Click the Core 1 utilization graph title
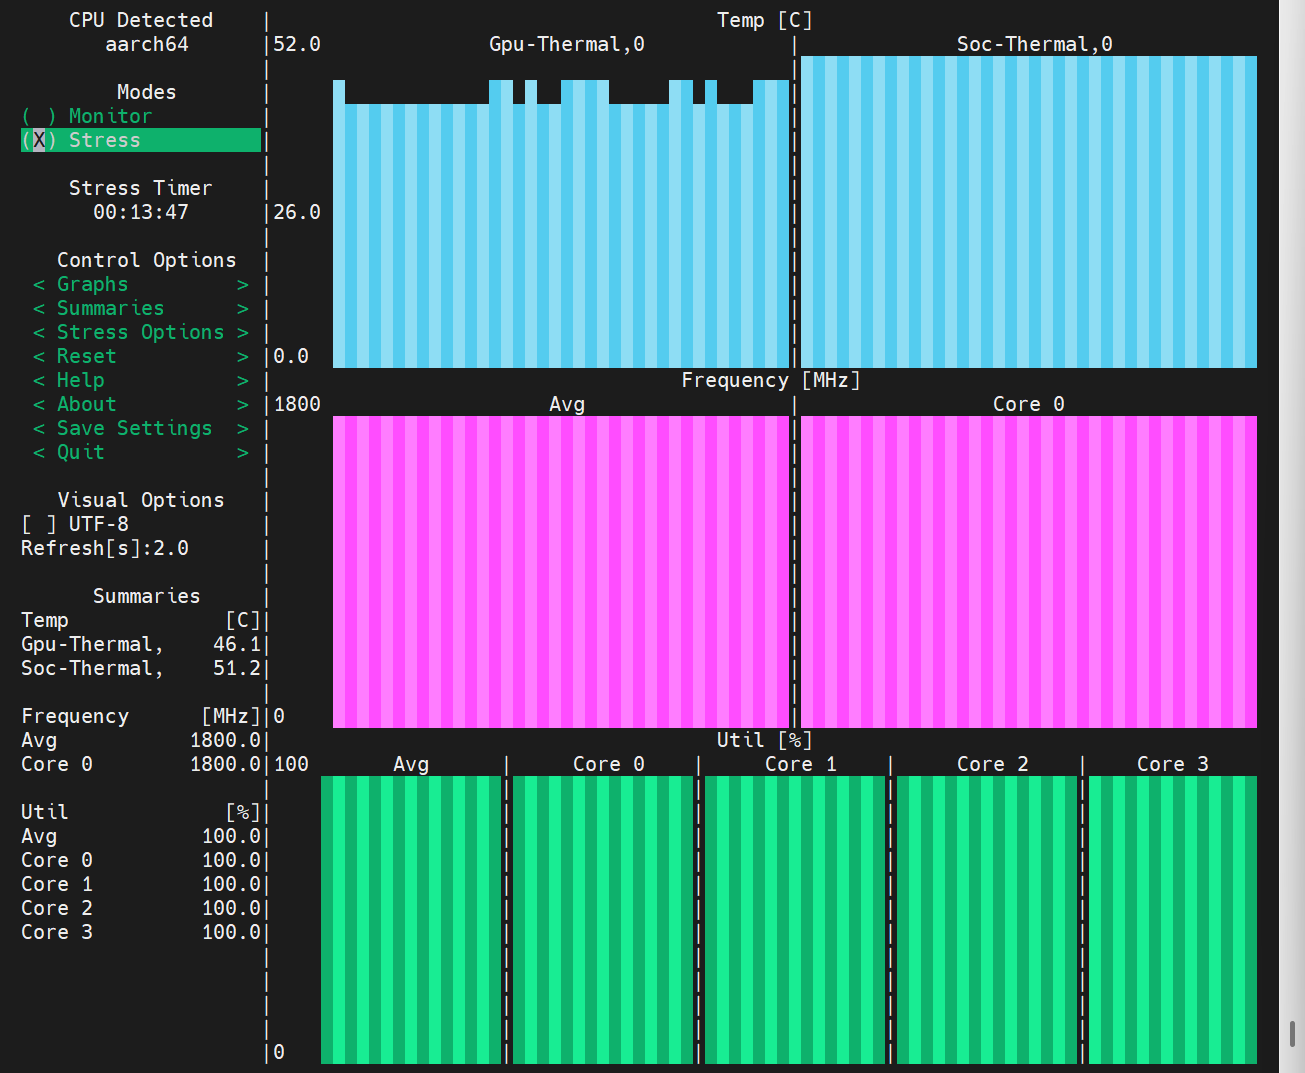 coord(801,764)
